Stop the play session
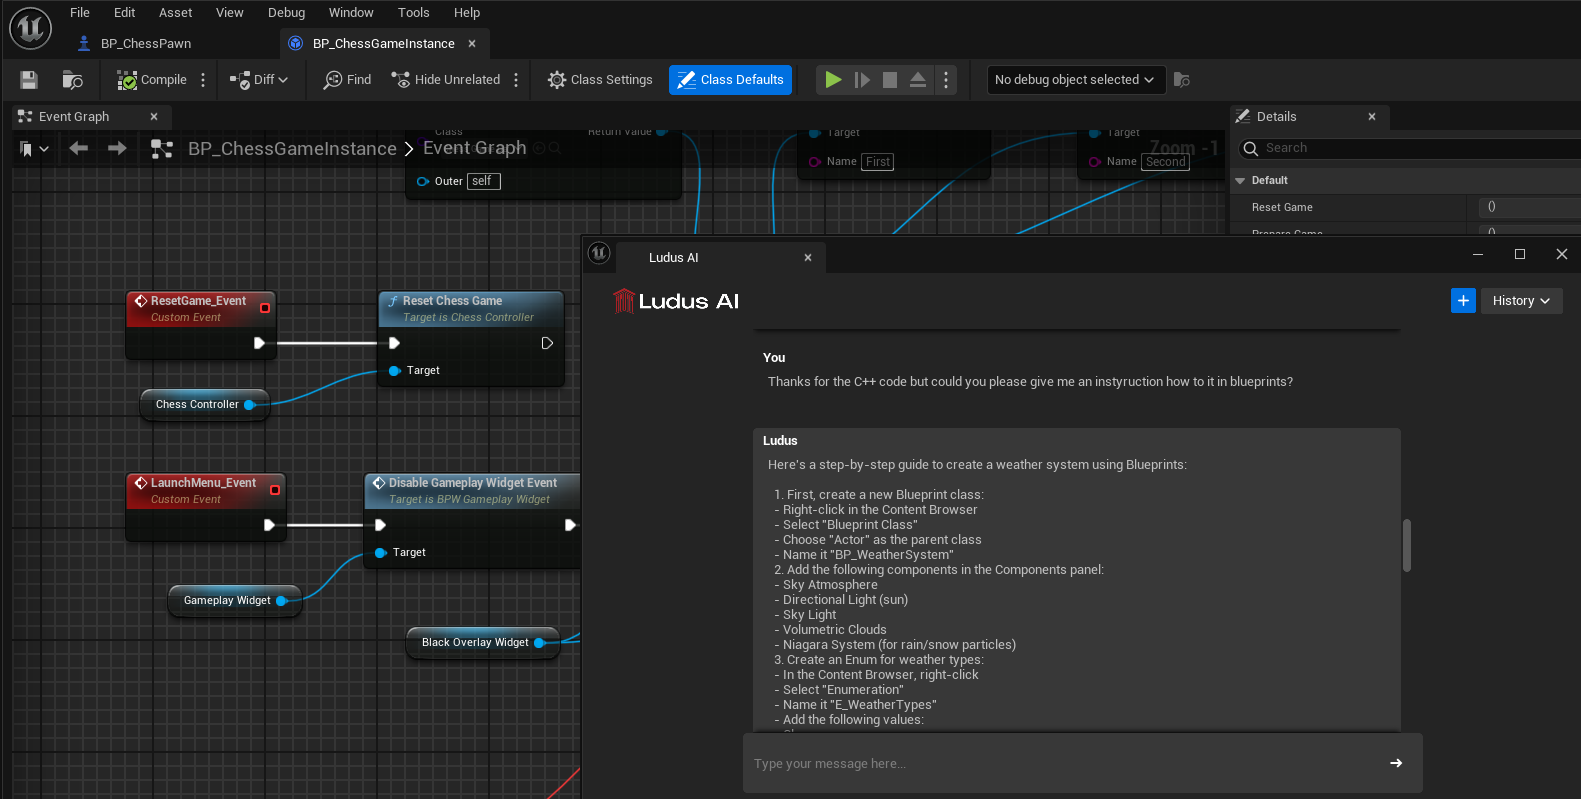Image resolution: width=1581 pixels, height=799 pixels. coord(890,80)
